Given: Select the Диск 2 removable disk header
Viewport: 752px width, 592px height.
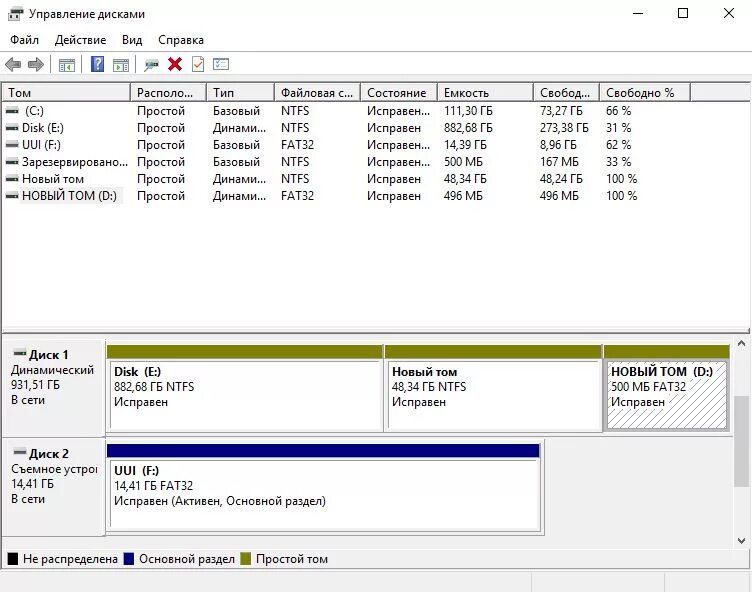Looking at the screenshot, I should [53, 486].
